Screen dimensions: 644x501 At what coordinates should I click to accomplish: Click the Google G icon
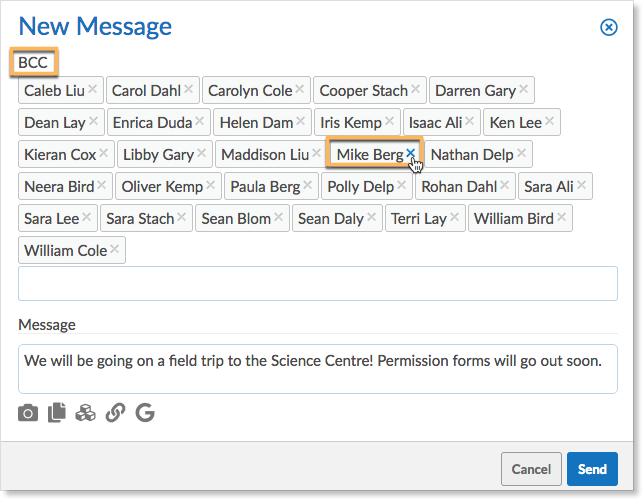tap(145, 412)
